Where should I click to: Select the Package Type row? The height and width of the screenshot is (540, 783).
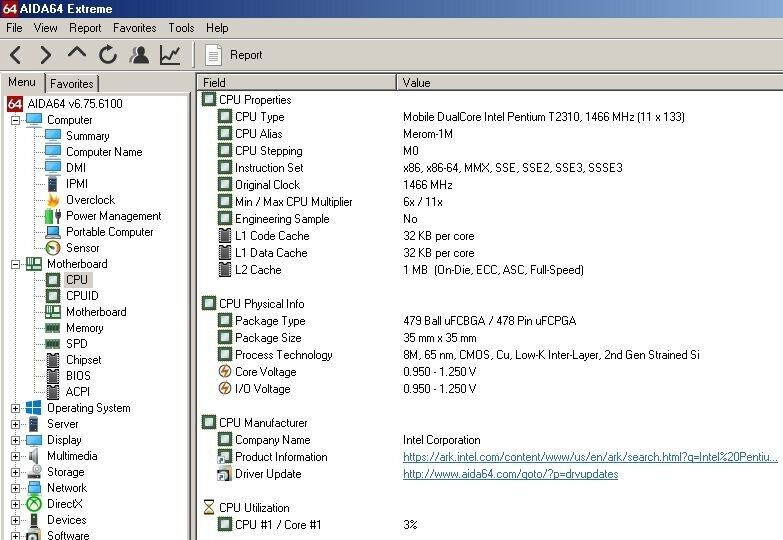coord(491,321)
